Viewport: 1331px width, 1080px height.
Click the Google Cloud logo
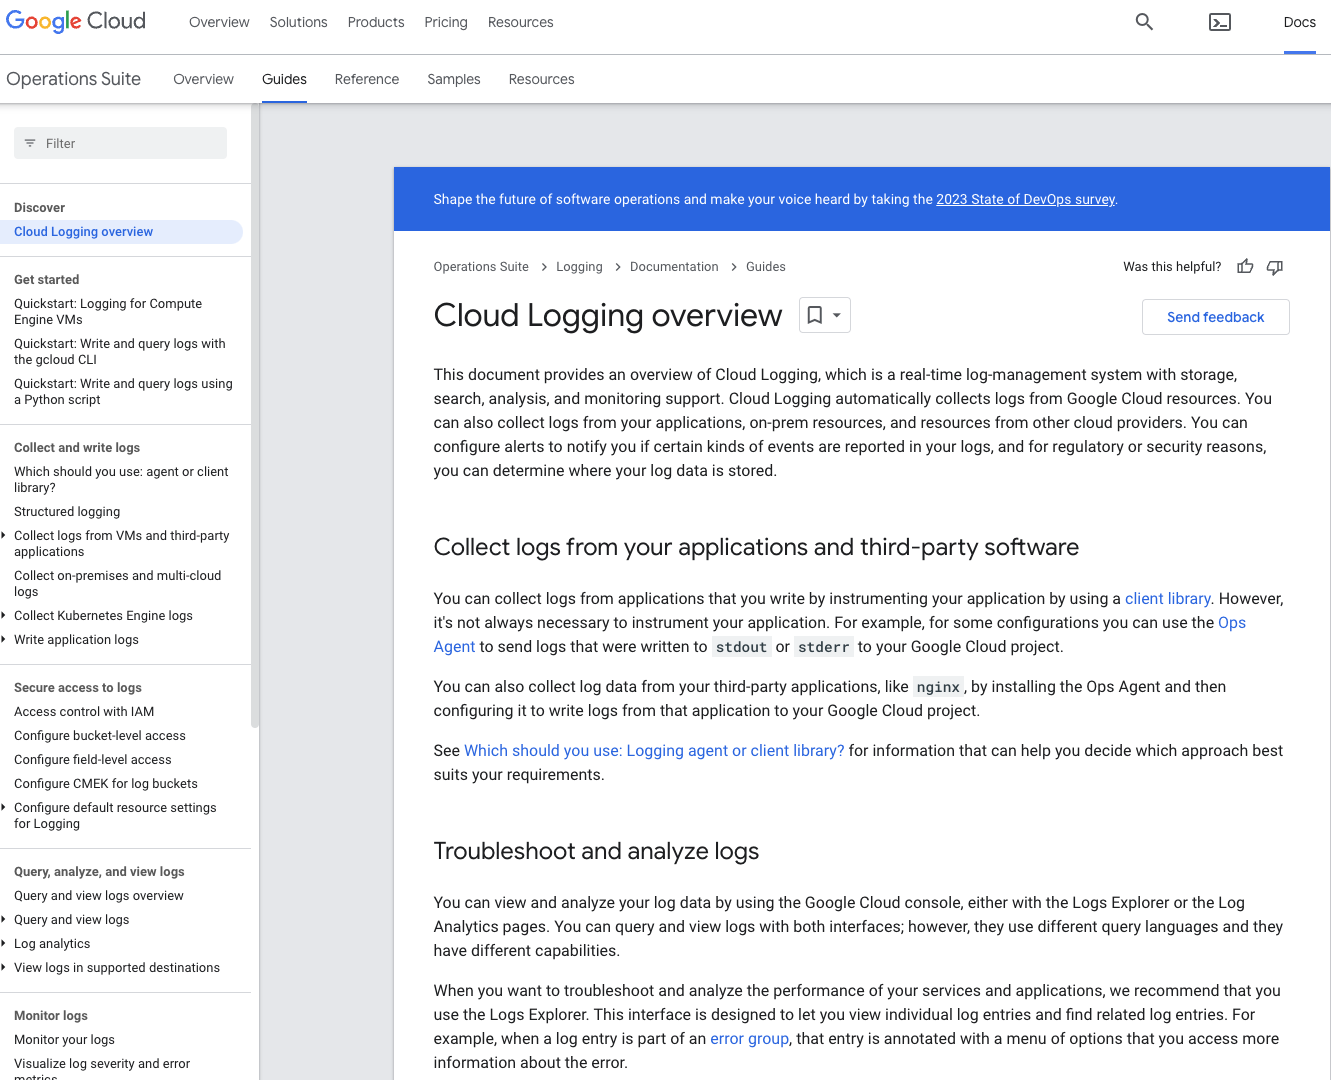pyautogui.click(x=76, y=21)
